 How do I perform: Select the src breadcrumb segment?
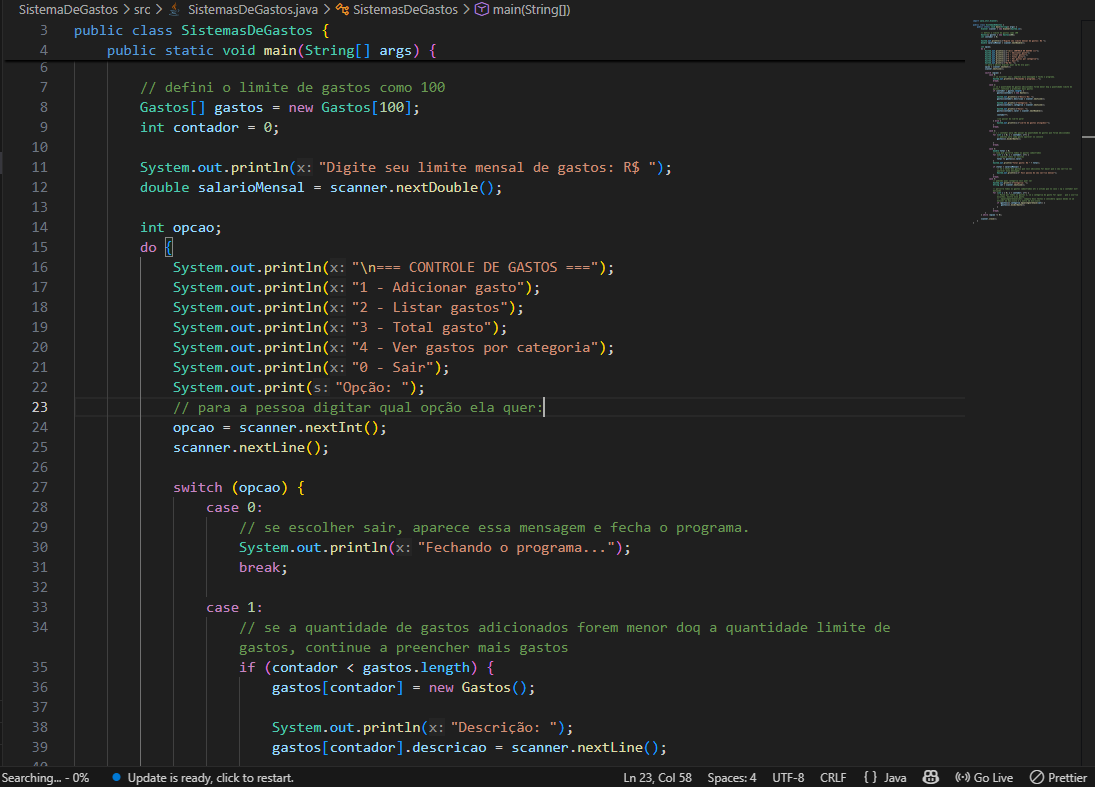coord(143,9)
